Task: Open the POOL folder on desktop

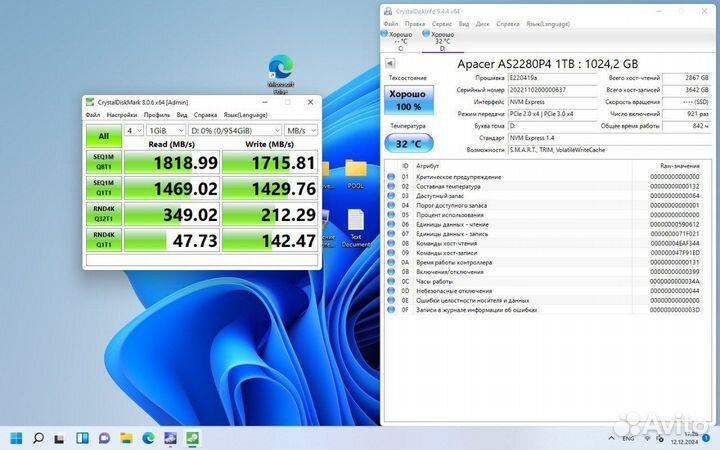Action: point(356,174)
